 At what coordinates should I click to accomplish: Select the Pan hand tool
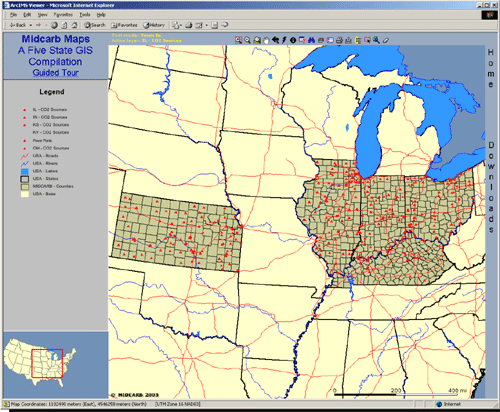point(266,40)
